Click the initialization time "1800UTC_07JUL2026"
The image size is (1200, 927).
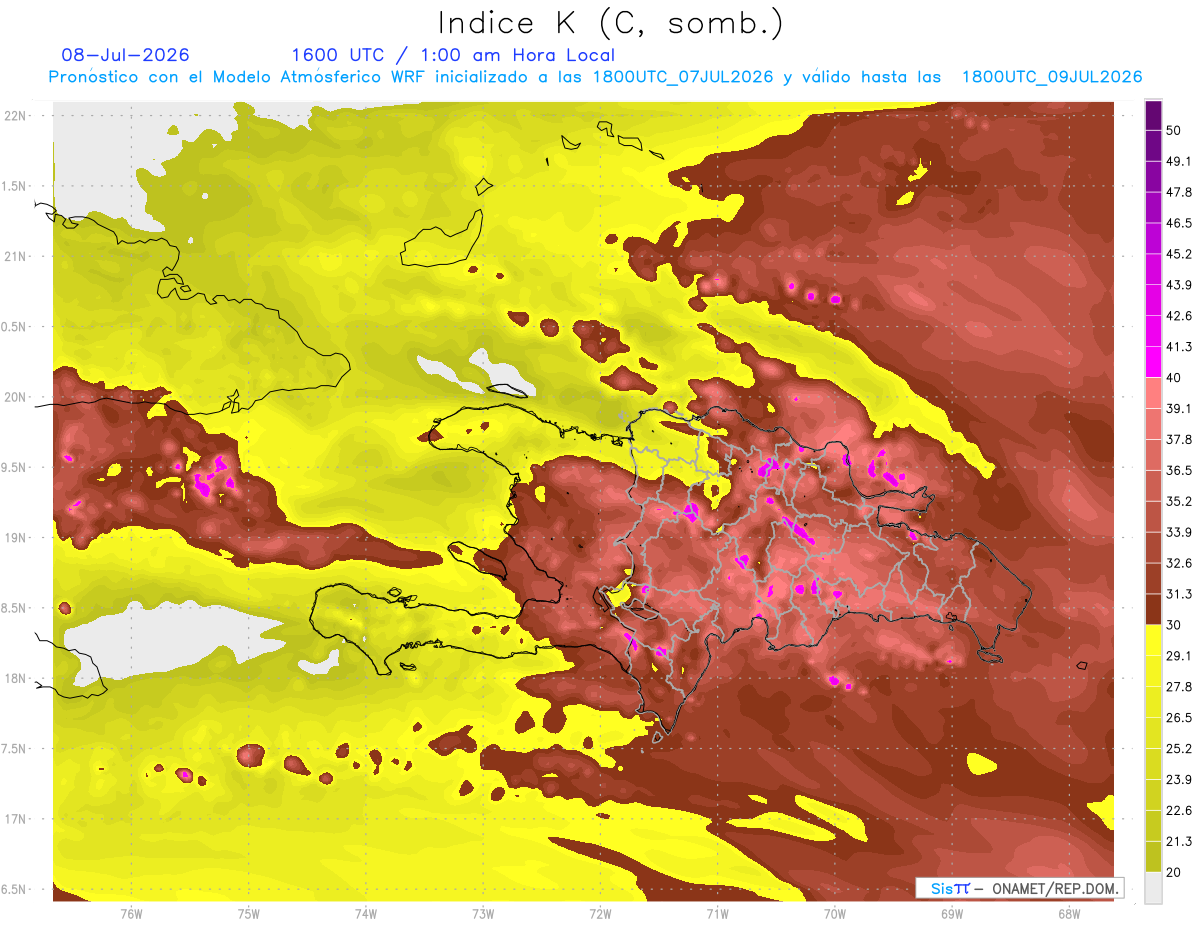[683, 77]
